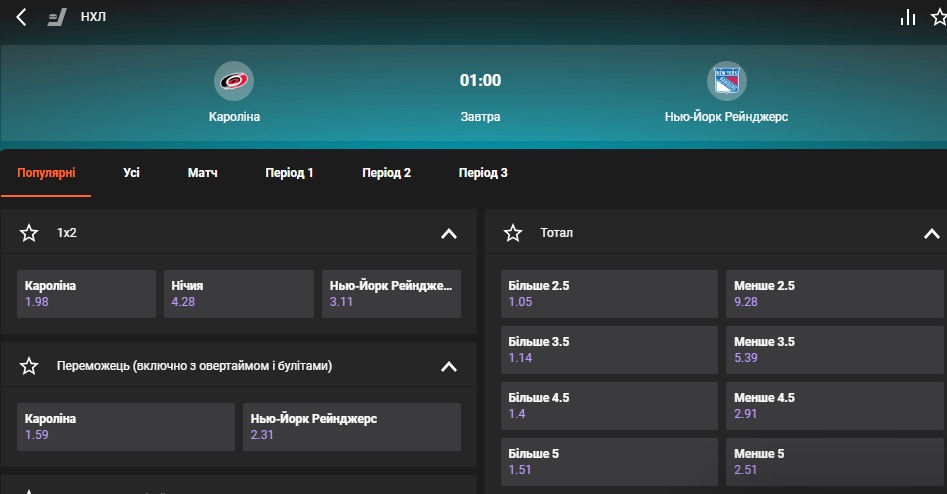The width and height of the screenshot is (947, 494).
Task: Click the Кароліна team name in header
Action: pyautogui.click(x=234, y=117)
